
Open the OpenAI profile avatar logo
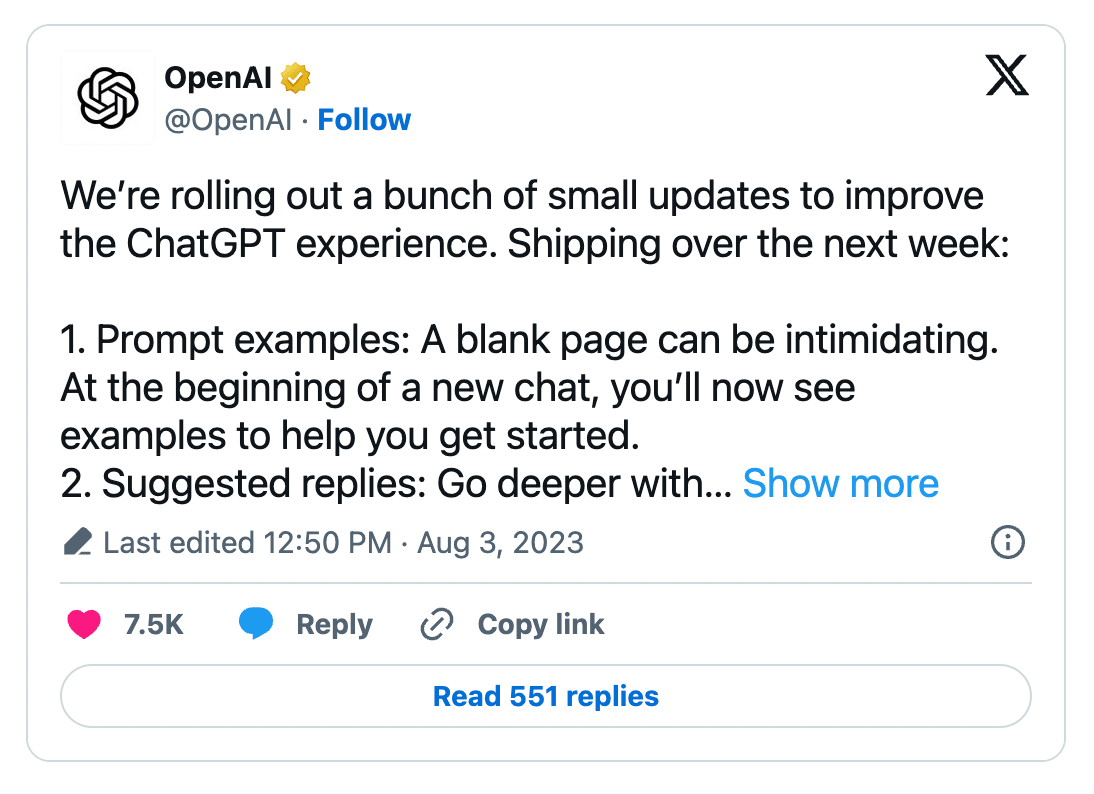[x=107, y=98]
